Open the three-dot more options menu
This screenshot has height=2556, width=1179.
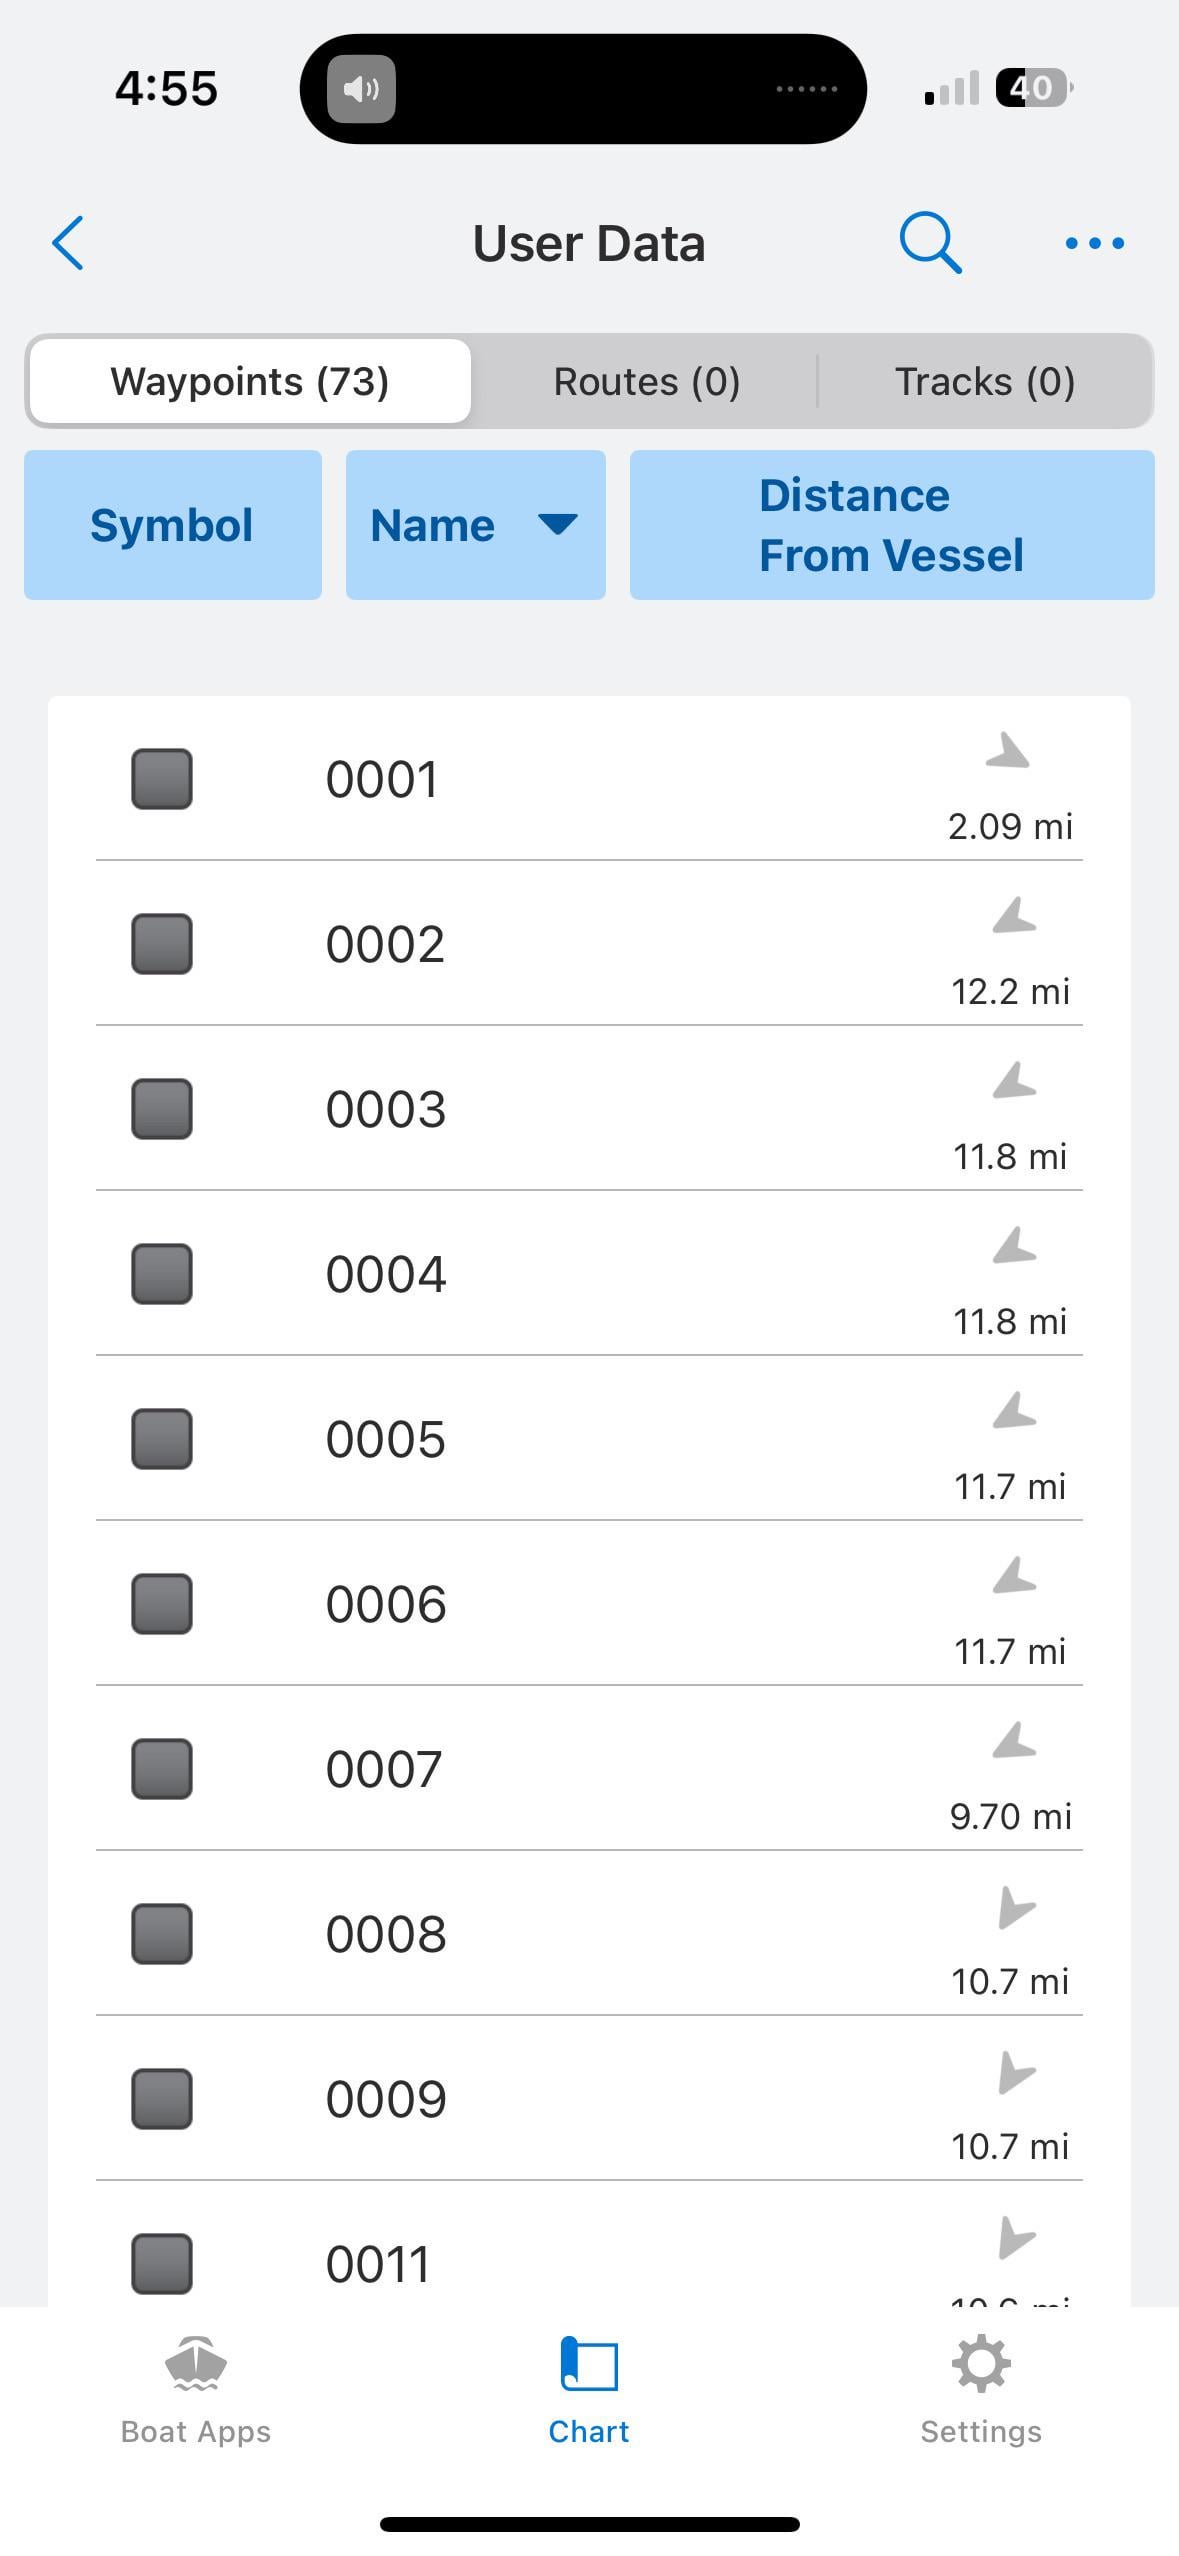[x=1094, y=243]
